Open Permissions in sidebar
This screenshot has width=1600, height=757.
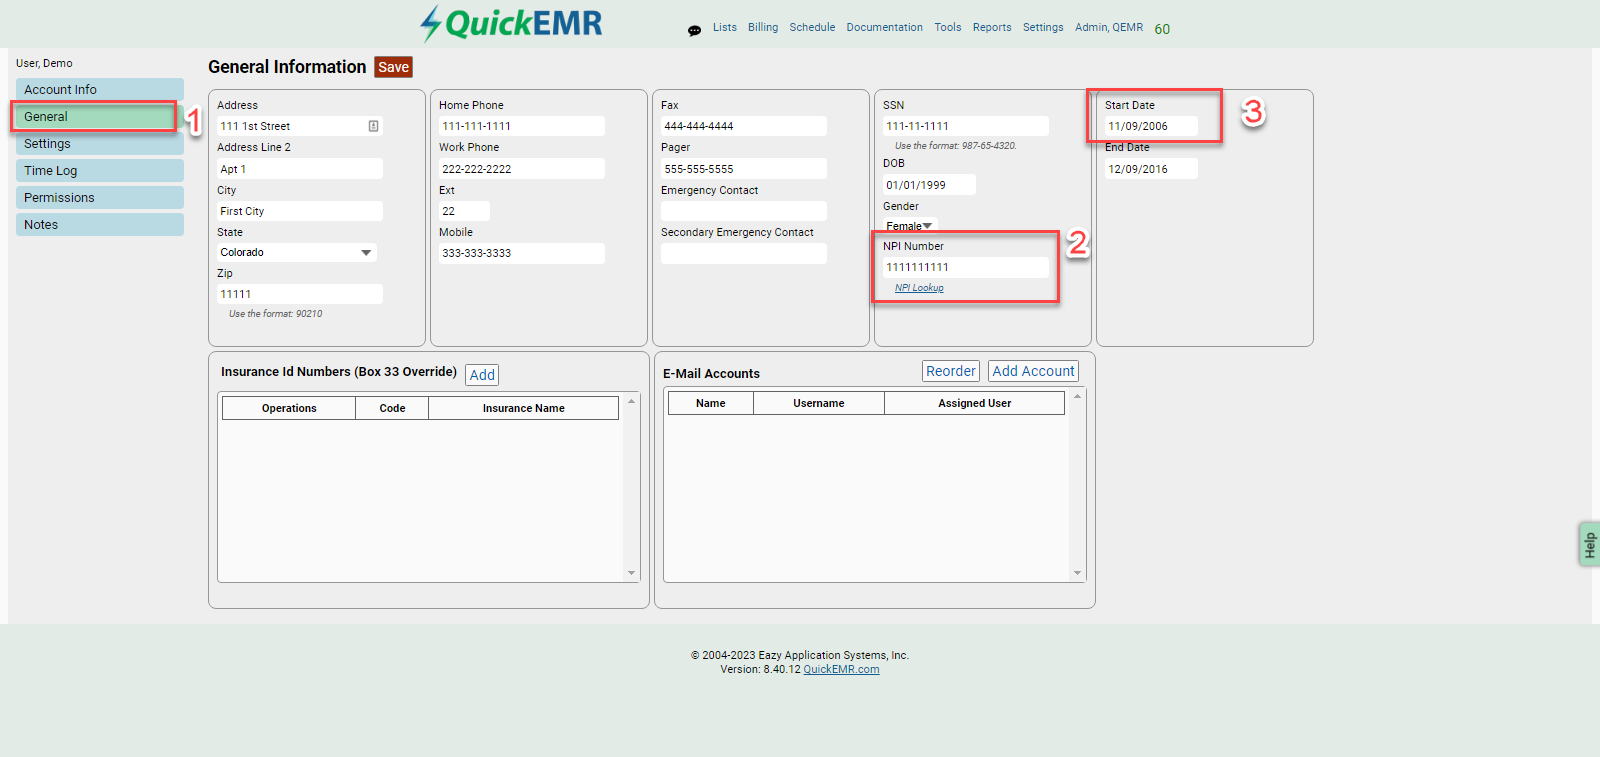[x=100, y=197]
